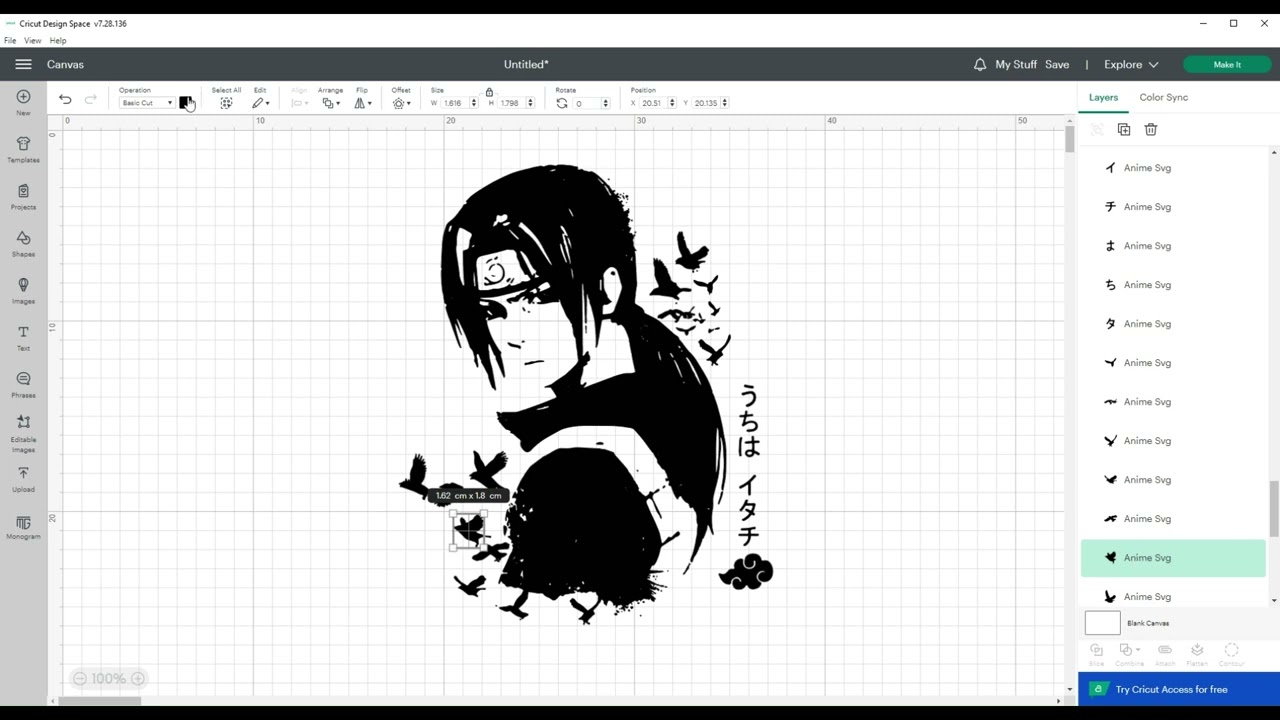The width and height of the screenshot is (1280, 720).
Task: Click Try Cricut Access for free banner
Action: pos(1179,689)
